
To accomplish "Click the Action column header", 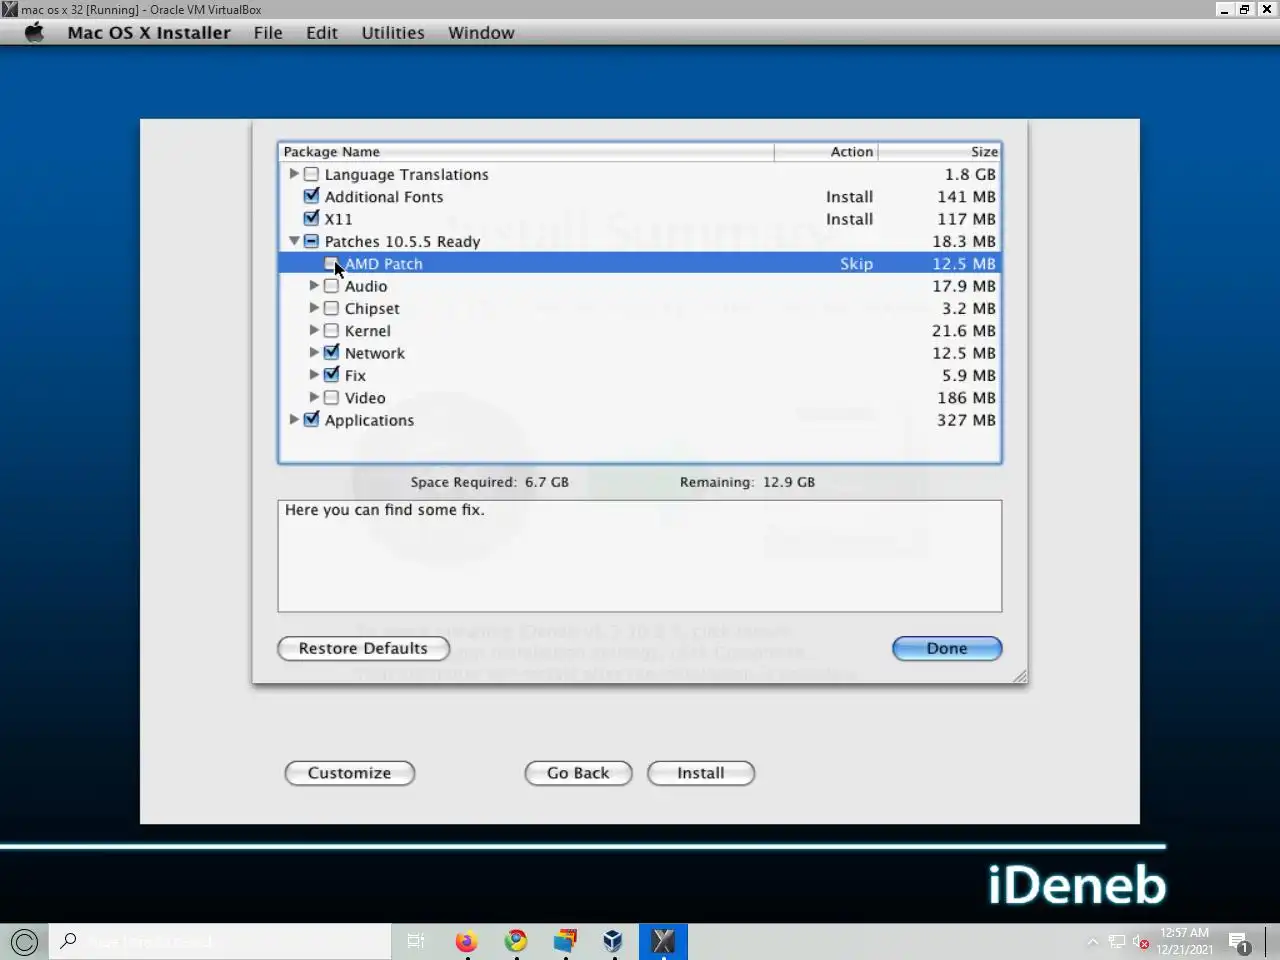I will click(826, 152).
